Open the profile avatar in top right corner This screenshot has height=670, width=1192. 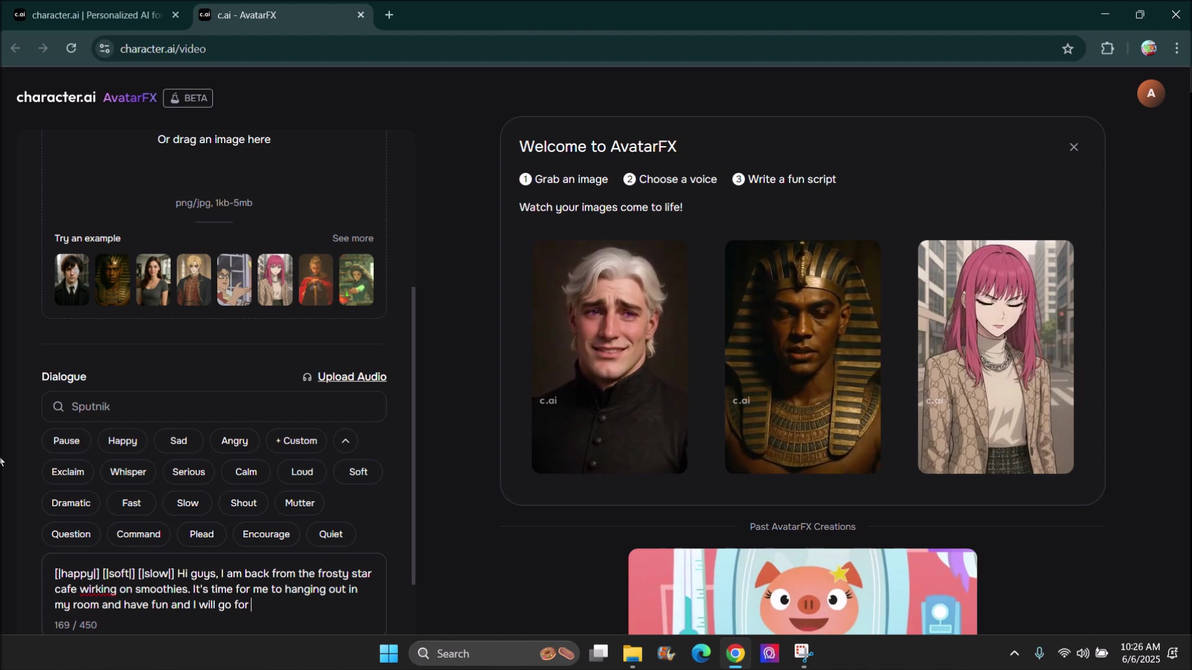tap(1150, 93)
